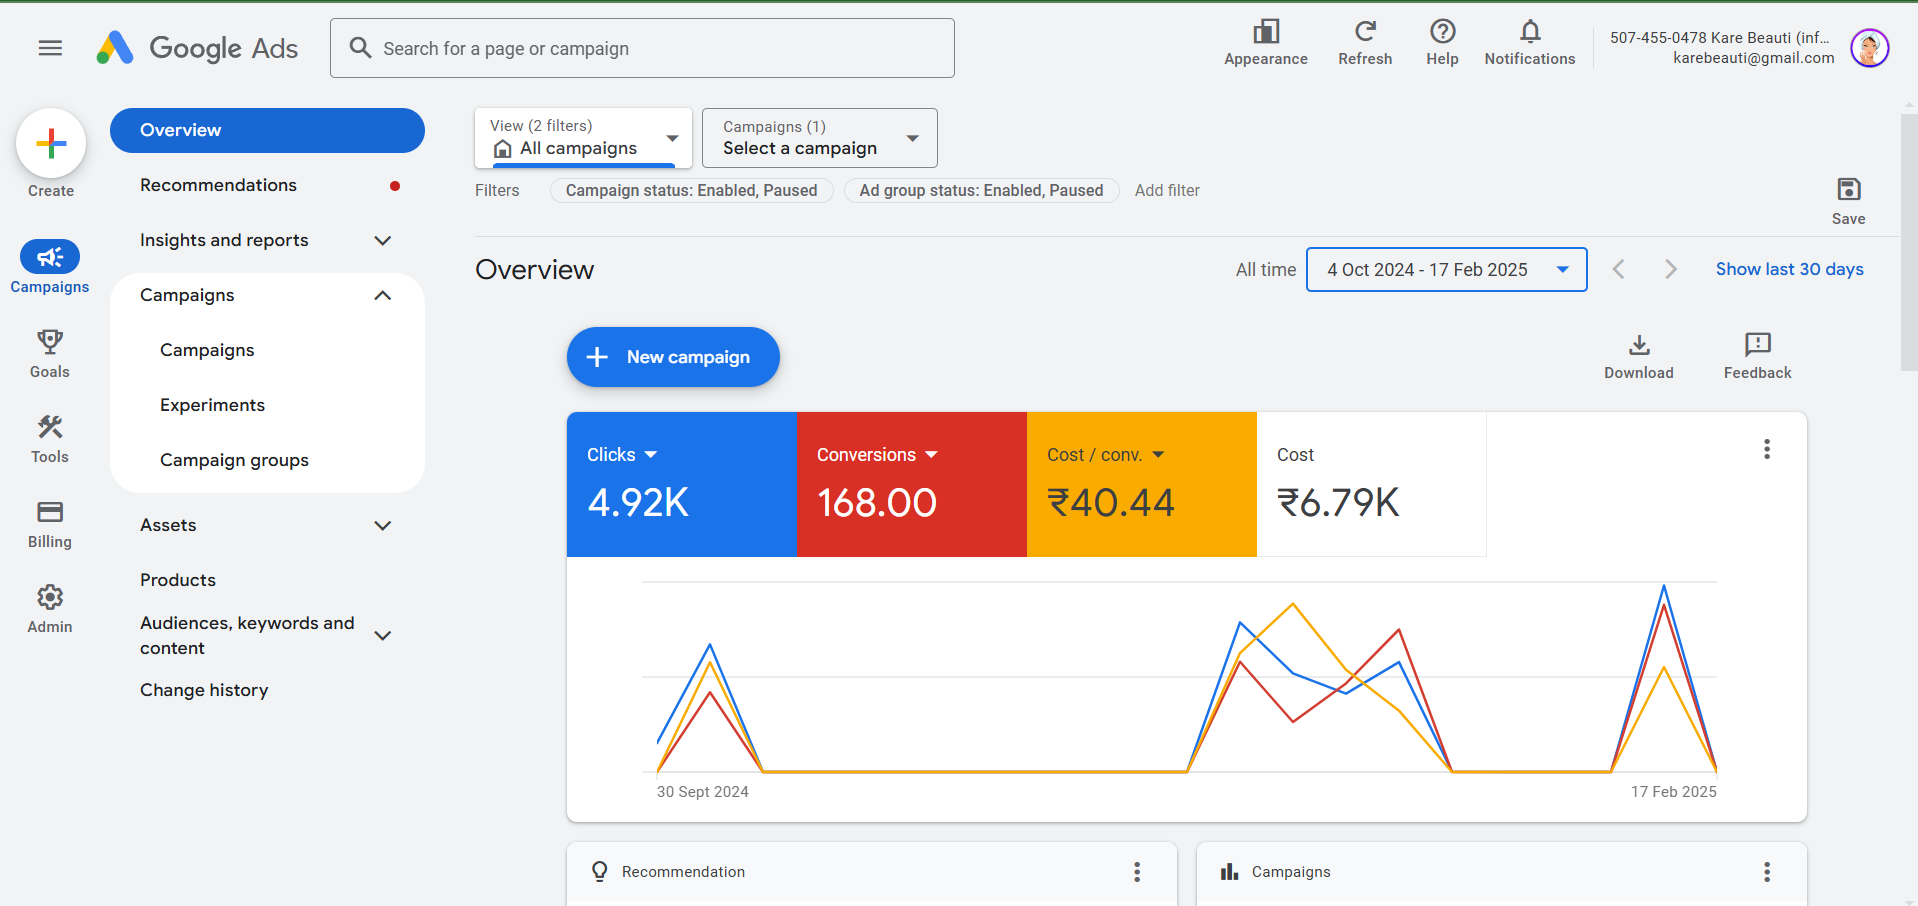Open the hamburger main menu

[50, 48]
